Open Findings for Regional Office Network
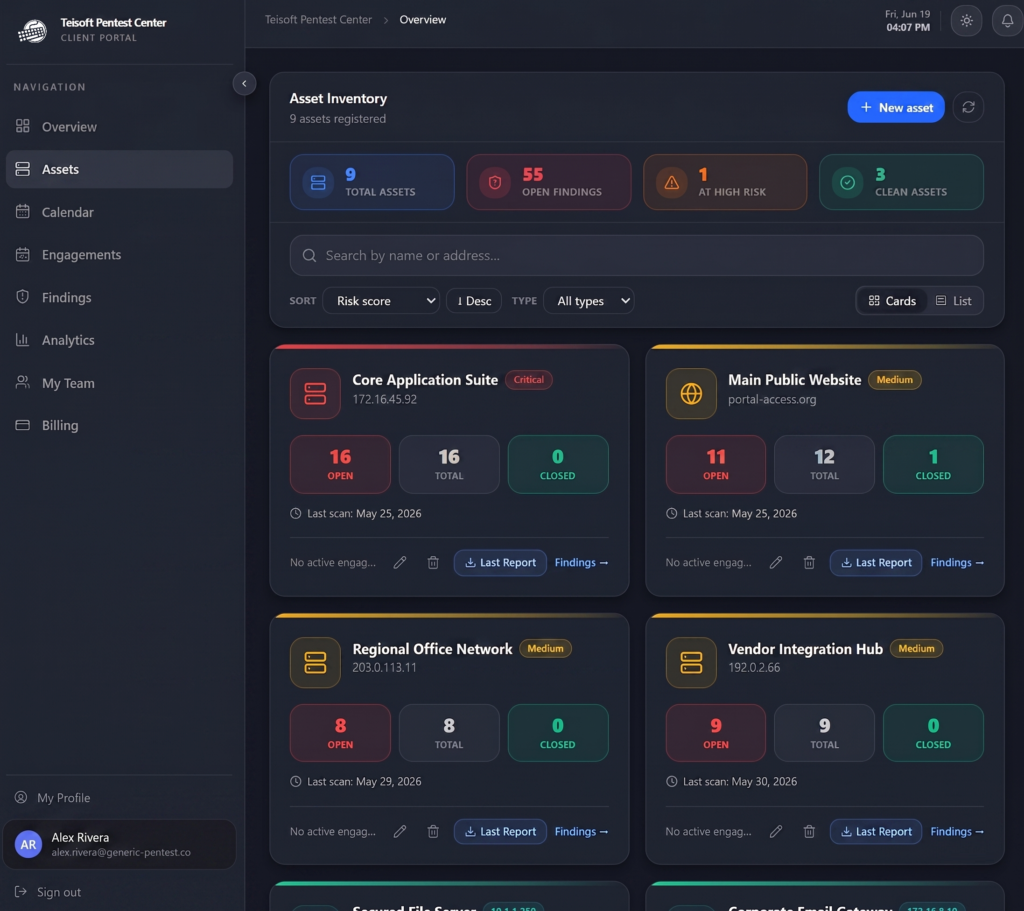This screenshot has width=1024, height=911. pos(581,831)
